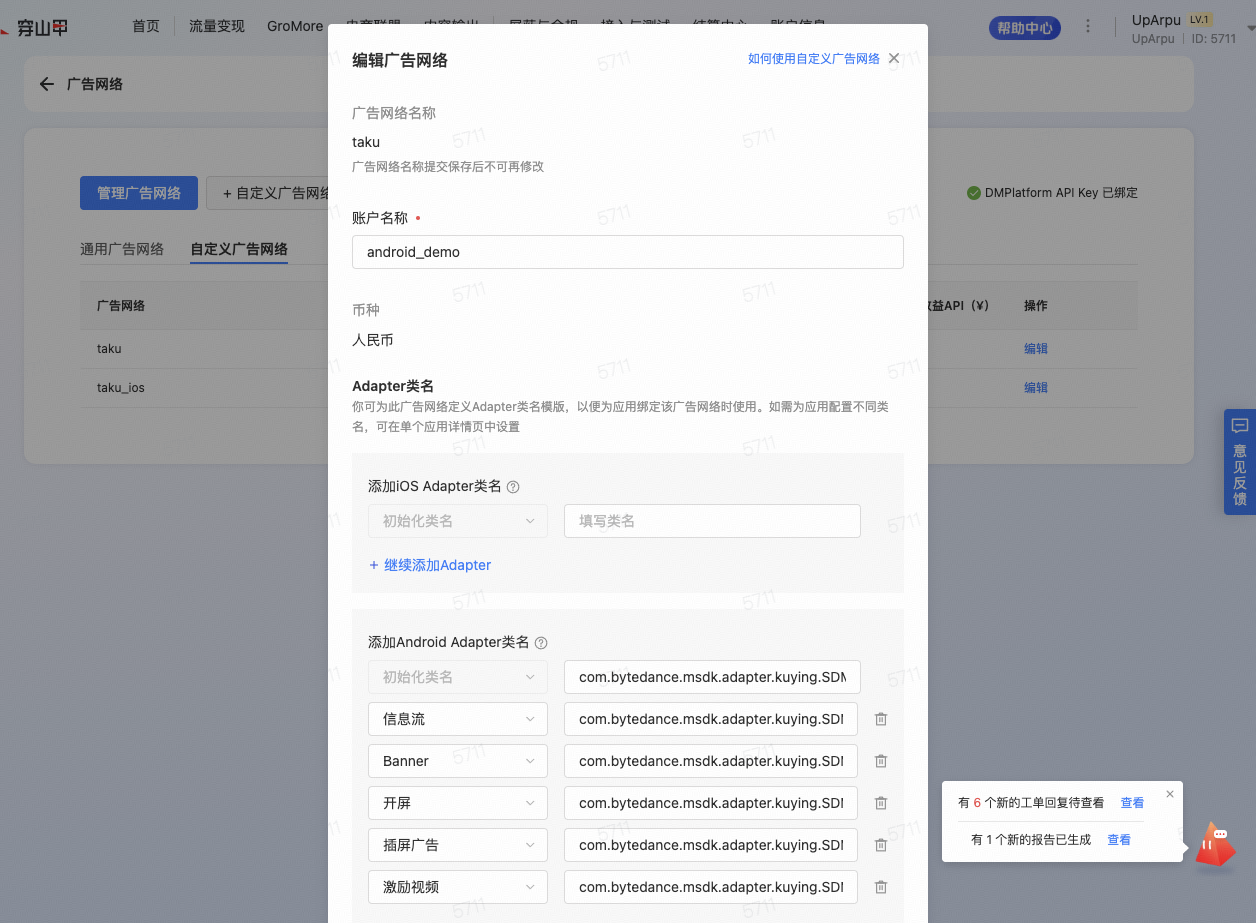Click the iOS class name input field
1256x923 pixels.
pos(712,521)
